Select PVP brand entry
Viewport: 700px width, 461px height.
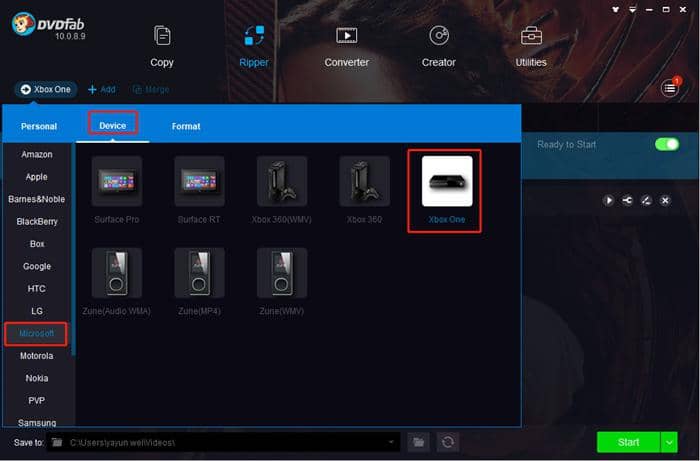[37, 400]
